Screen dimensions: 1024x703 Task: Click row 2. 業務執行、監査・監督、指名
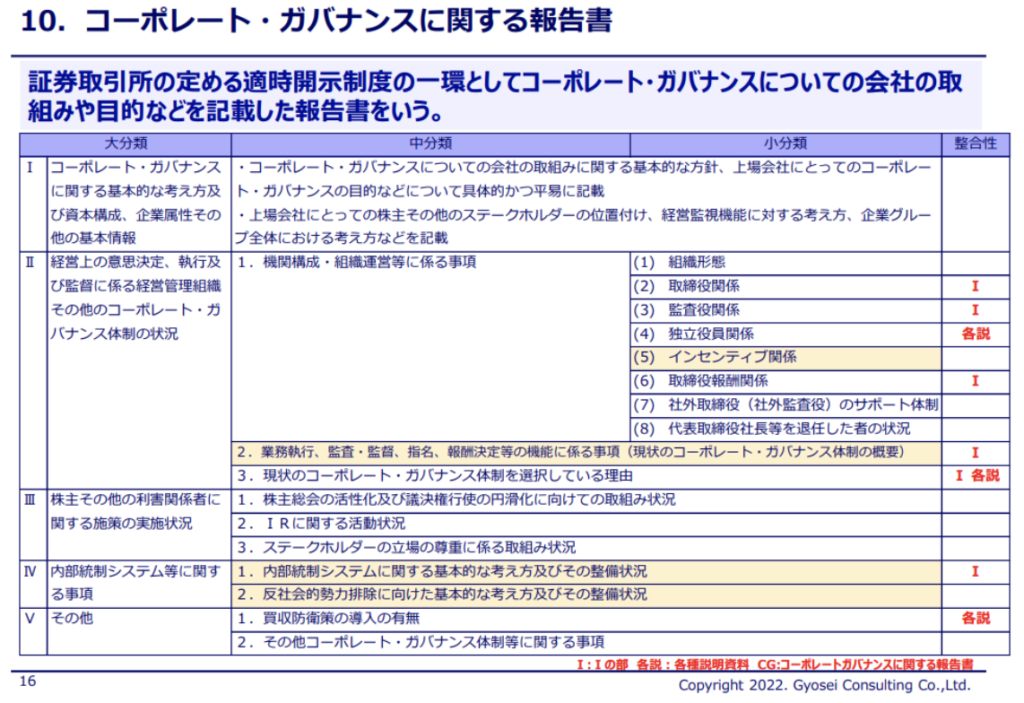coord(586,452)
